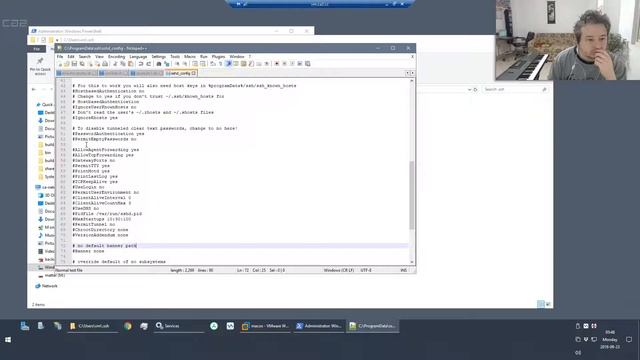Click the Close document toolbar icon

90,64
